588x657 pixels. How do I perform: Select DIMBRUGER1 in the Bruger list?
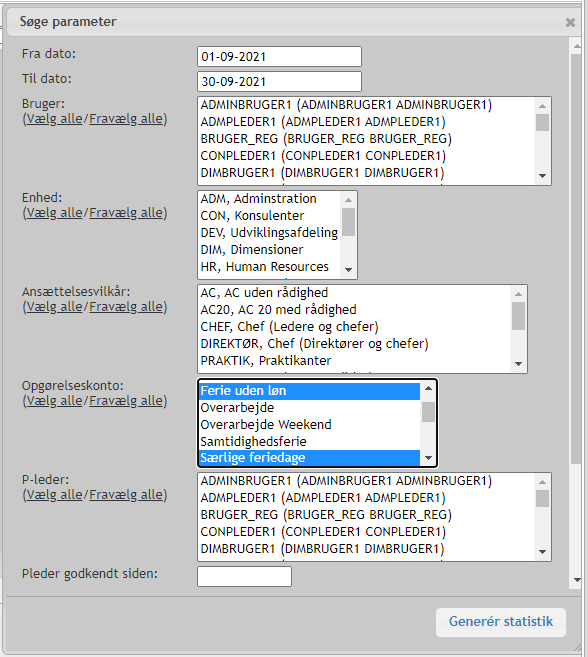click(366, 173)
